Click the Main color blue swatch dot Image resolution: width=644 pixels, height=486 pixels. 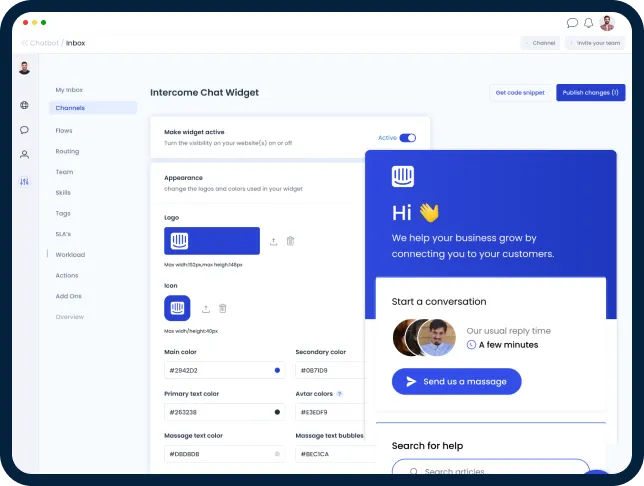(277, 370)
